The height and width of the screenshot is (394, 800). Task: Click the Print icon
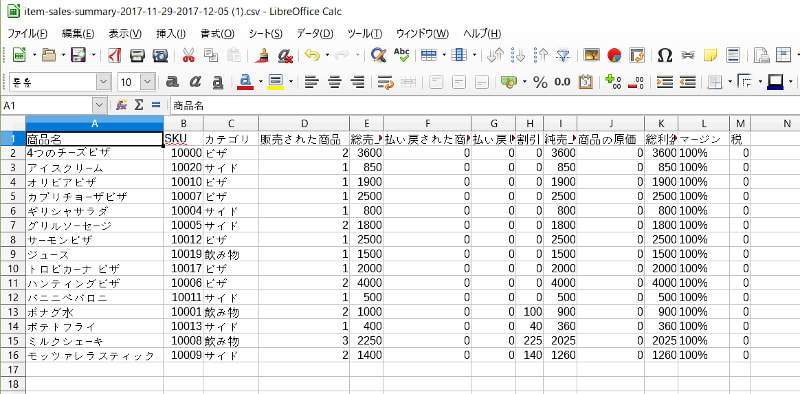point(137,55)
